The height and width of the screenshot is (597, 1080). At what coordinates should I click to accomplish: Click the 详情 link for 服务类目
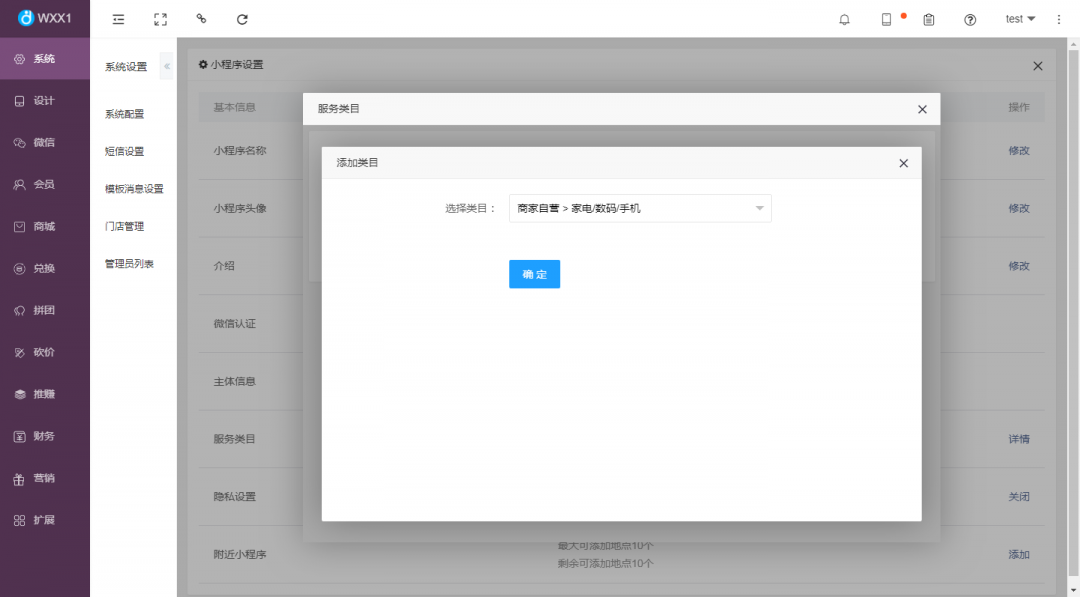click(1018, 439)
